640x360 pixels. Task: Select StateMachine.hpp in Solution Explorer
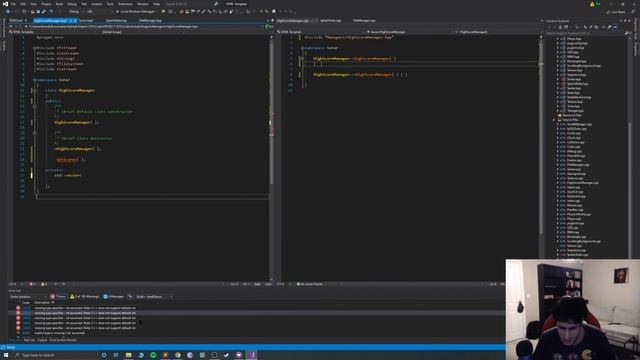point(579,97)
